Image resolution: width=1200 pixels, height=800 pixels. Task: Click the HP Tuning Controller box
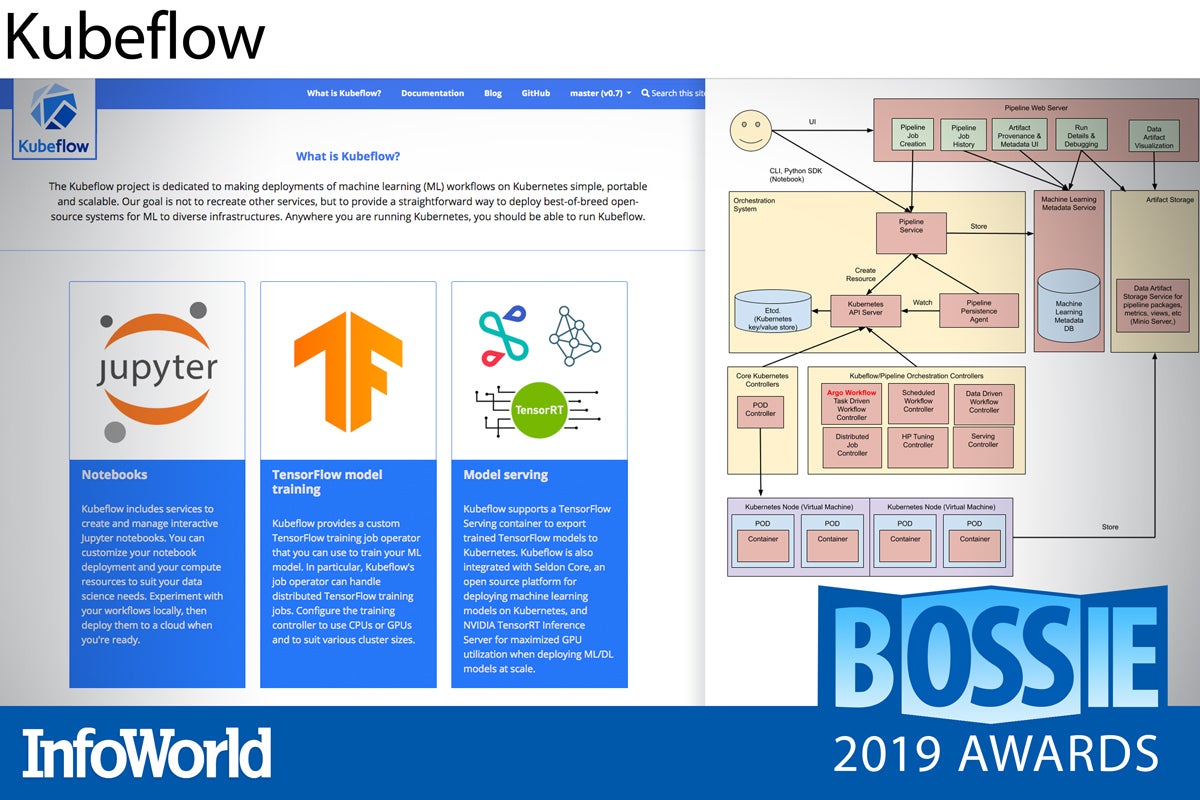click(918, 446)
